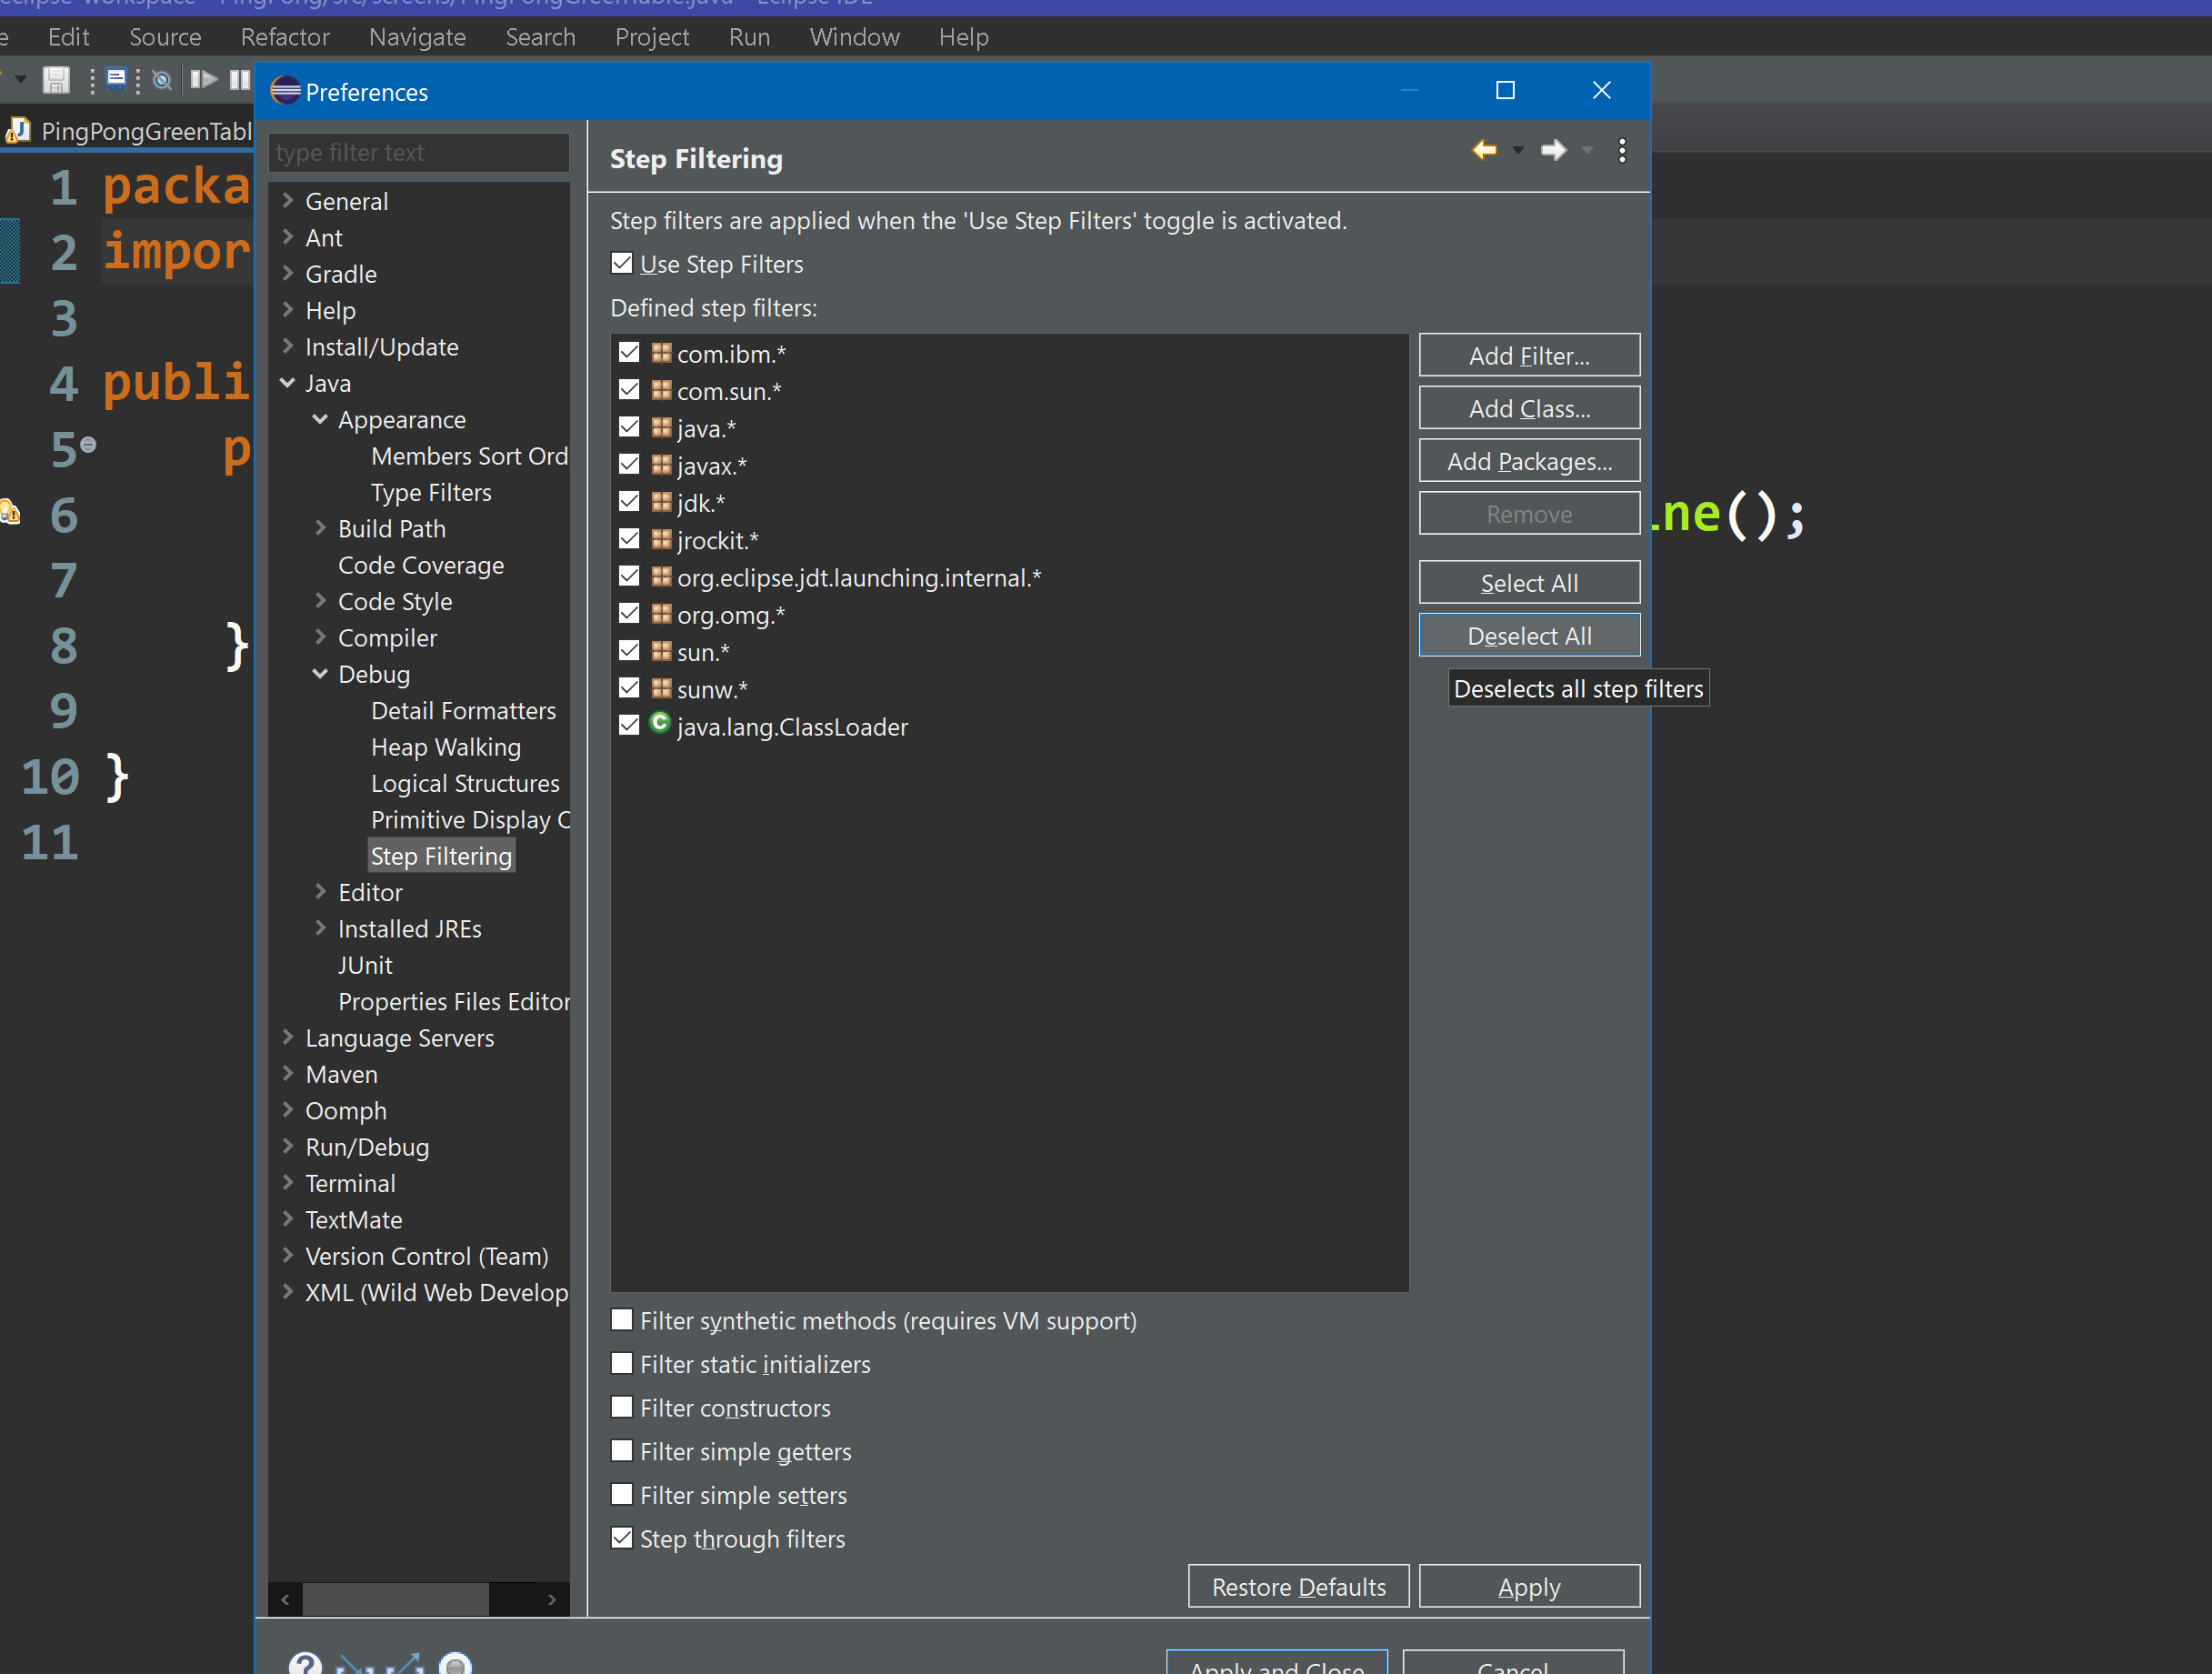The height and width of the screenshot is (1674, 2212).
Task: Expand the General tree node
Action: [288, 200]
